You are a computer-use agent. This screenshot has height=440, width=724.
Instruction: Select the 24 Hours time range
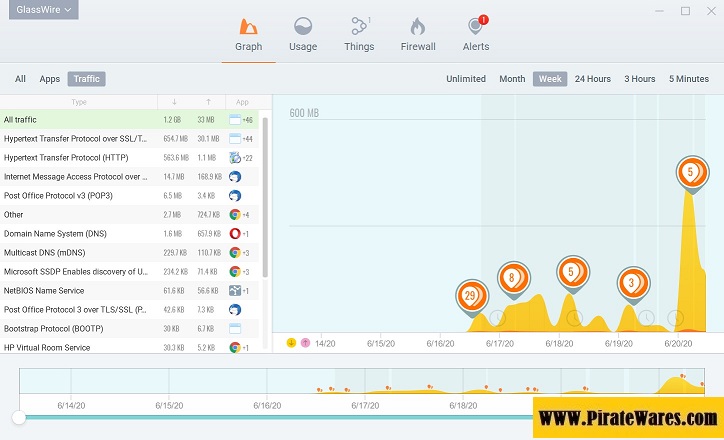pos(592,79)
